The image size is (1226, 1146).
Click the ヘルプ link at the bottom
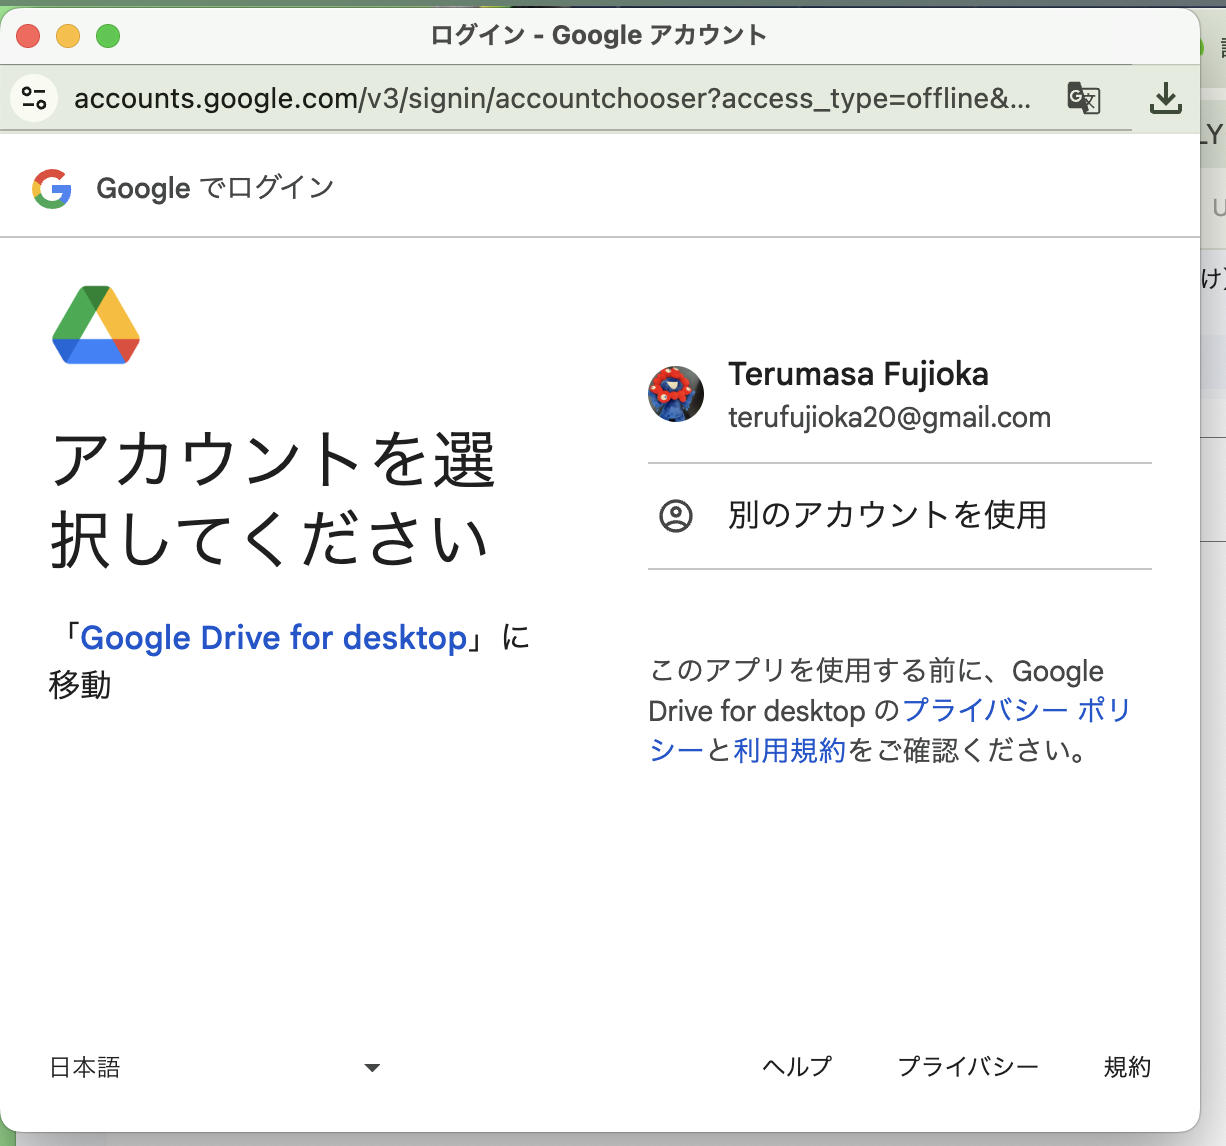796,1066
